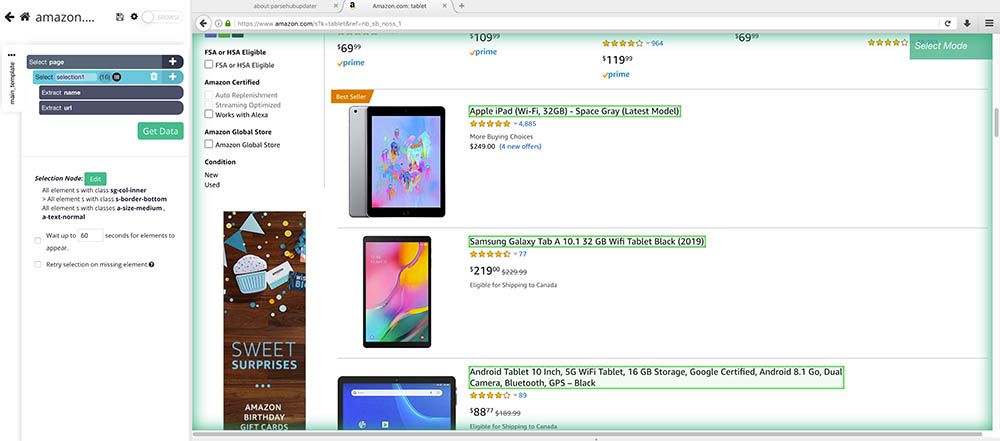Click the Samsung Galaxy Tab product image

tap(397, 292)
